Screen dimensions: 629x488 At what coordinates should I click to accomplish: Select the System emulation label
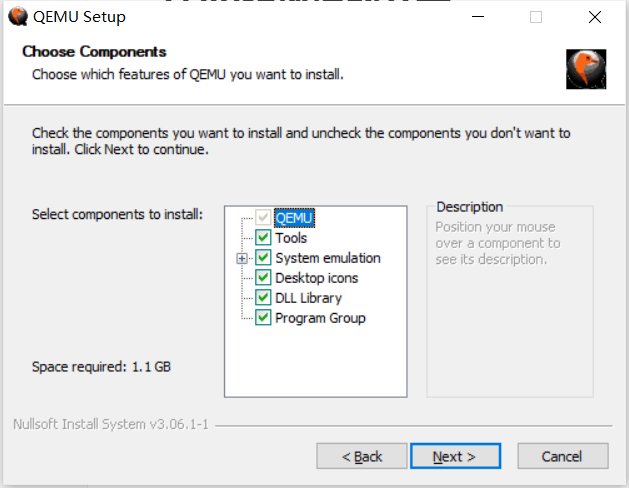(x=328, y=258)
